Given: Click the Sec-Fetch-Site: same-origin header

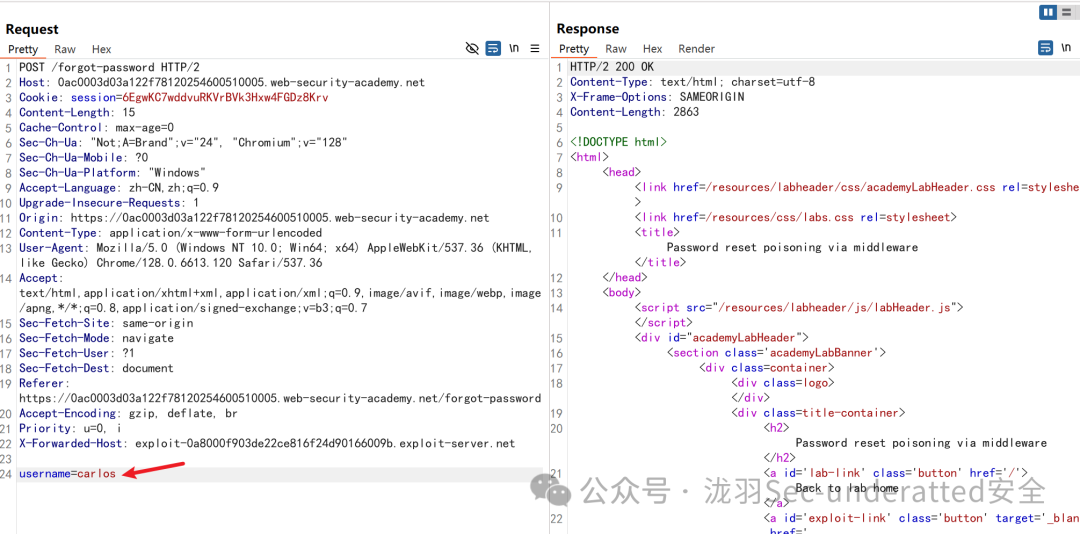Looking at the screenshot, I should (106, 322).
